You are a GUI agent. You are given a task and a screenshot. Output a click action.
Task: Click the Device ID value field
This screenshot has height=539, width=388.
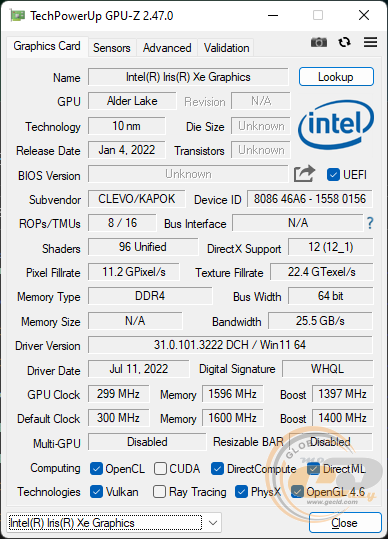click(310, 199)
